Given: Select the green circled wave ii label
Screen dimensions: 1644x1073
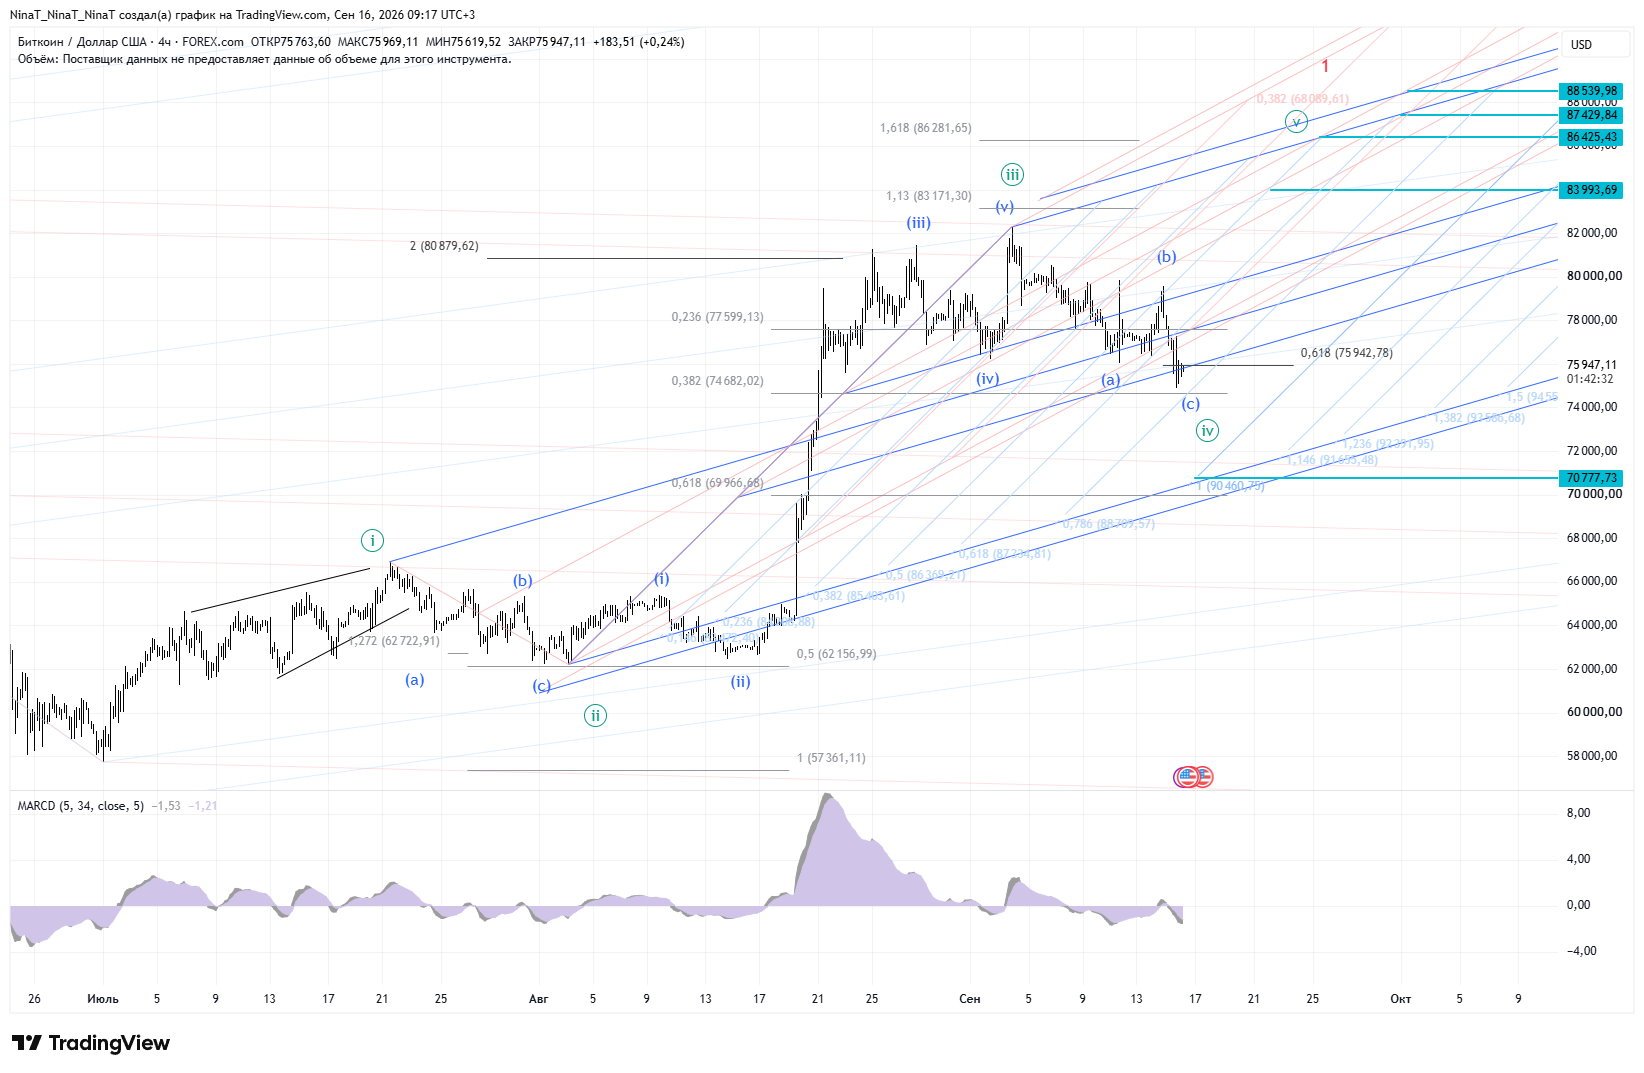Looking at the screenshot, I should (595, 715).
